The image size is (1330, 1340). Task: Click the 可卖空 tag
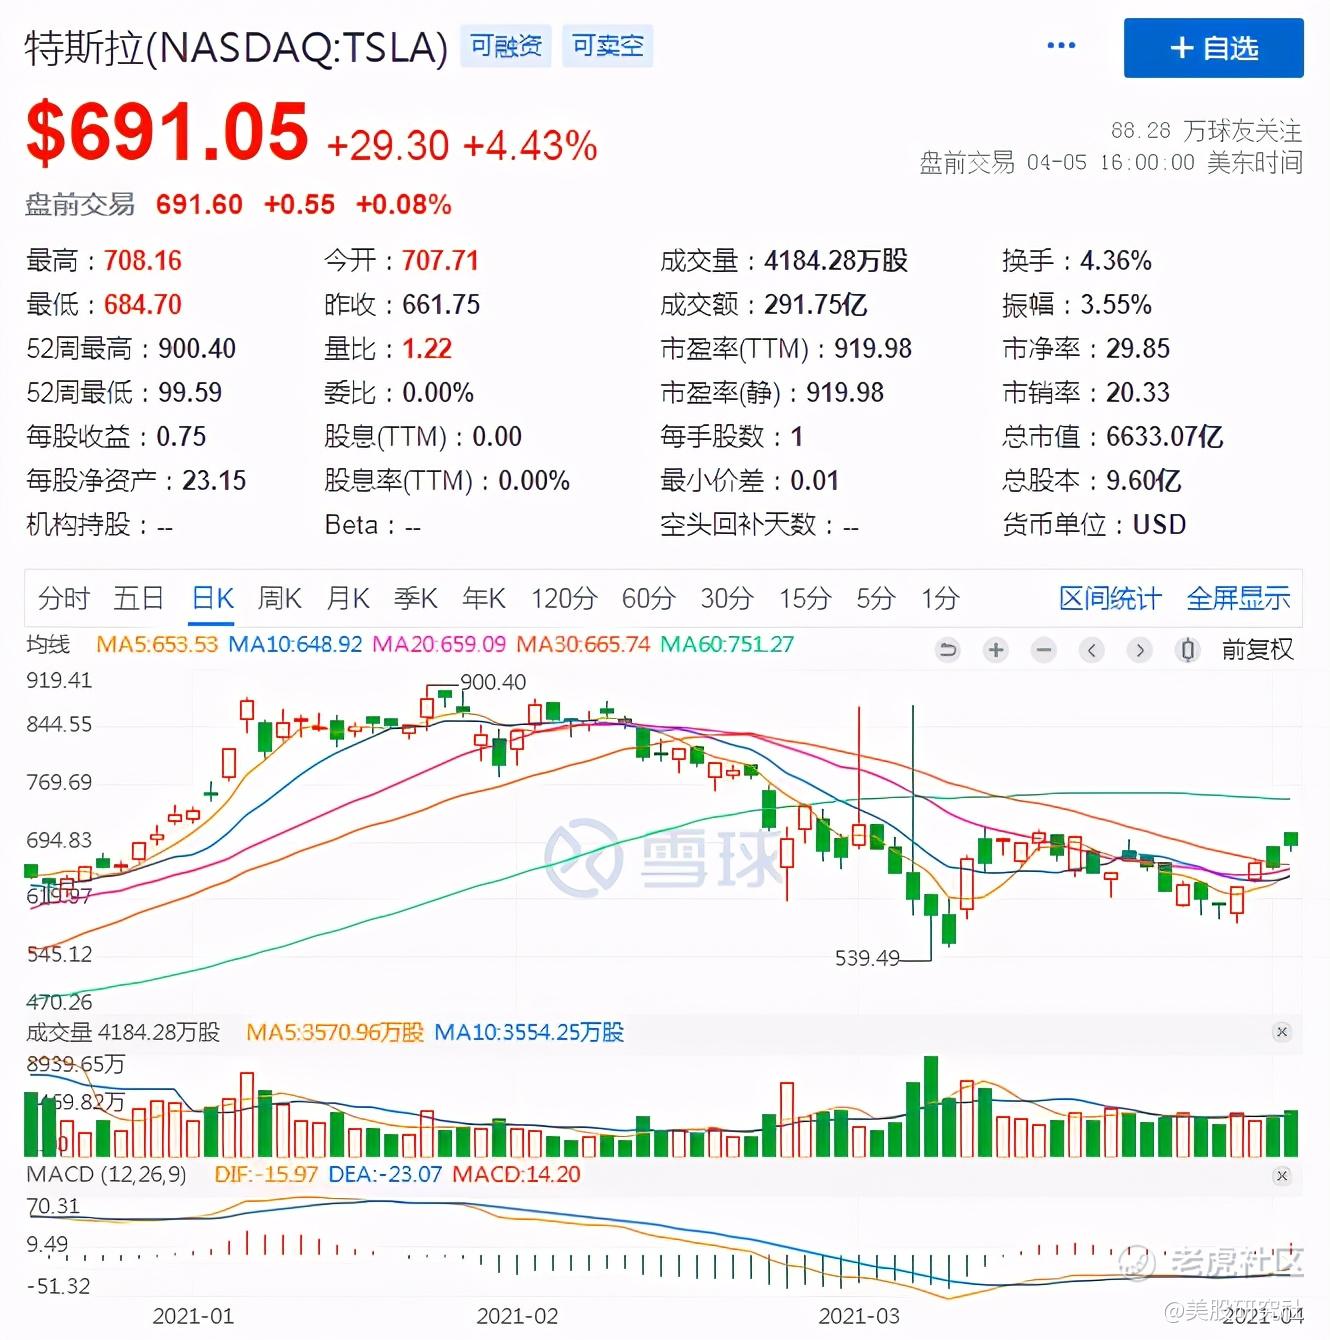[x=608, y=46]
